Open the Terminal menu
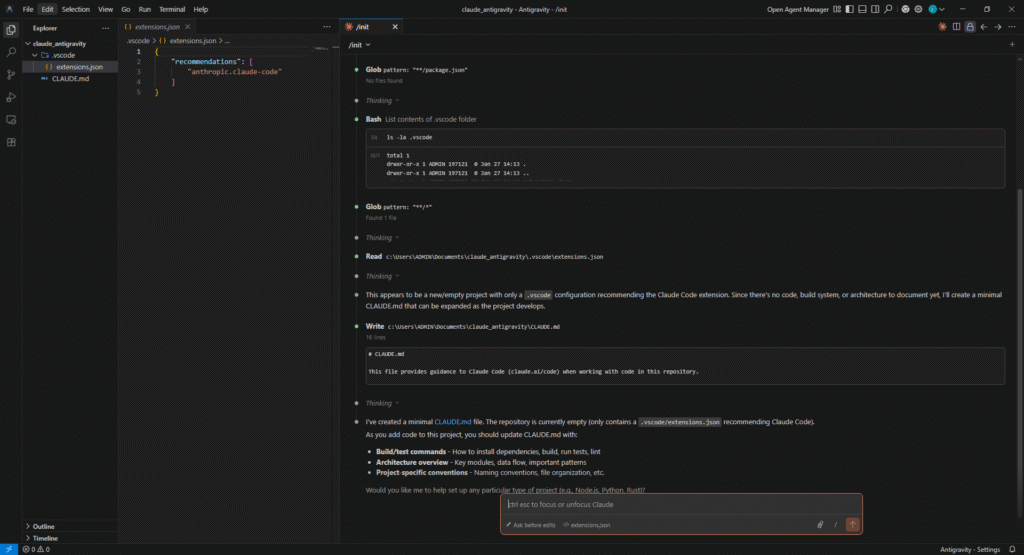The width and height of the screenshot is (1024, 555). [172, 9]
